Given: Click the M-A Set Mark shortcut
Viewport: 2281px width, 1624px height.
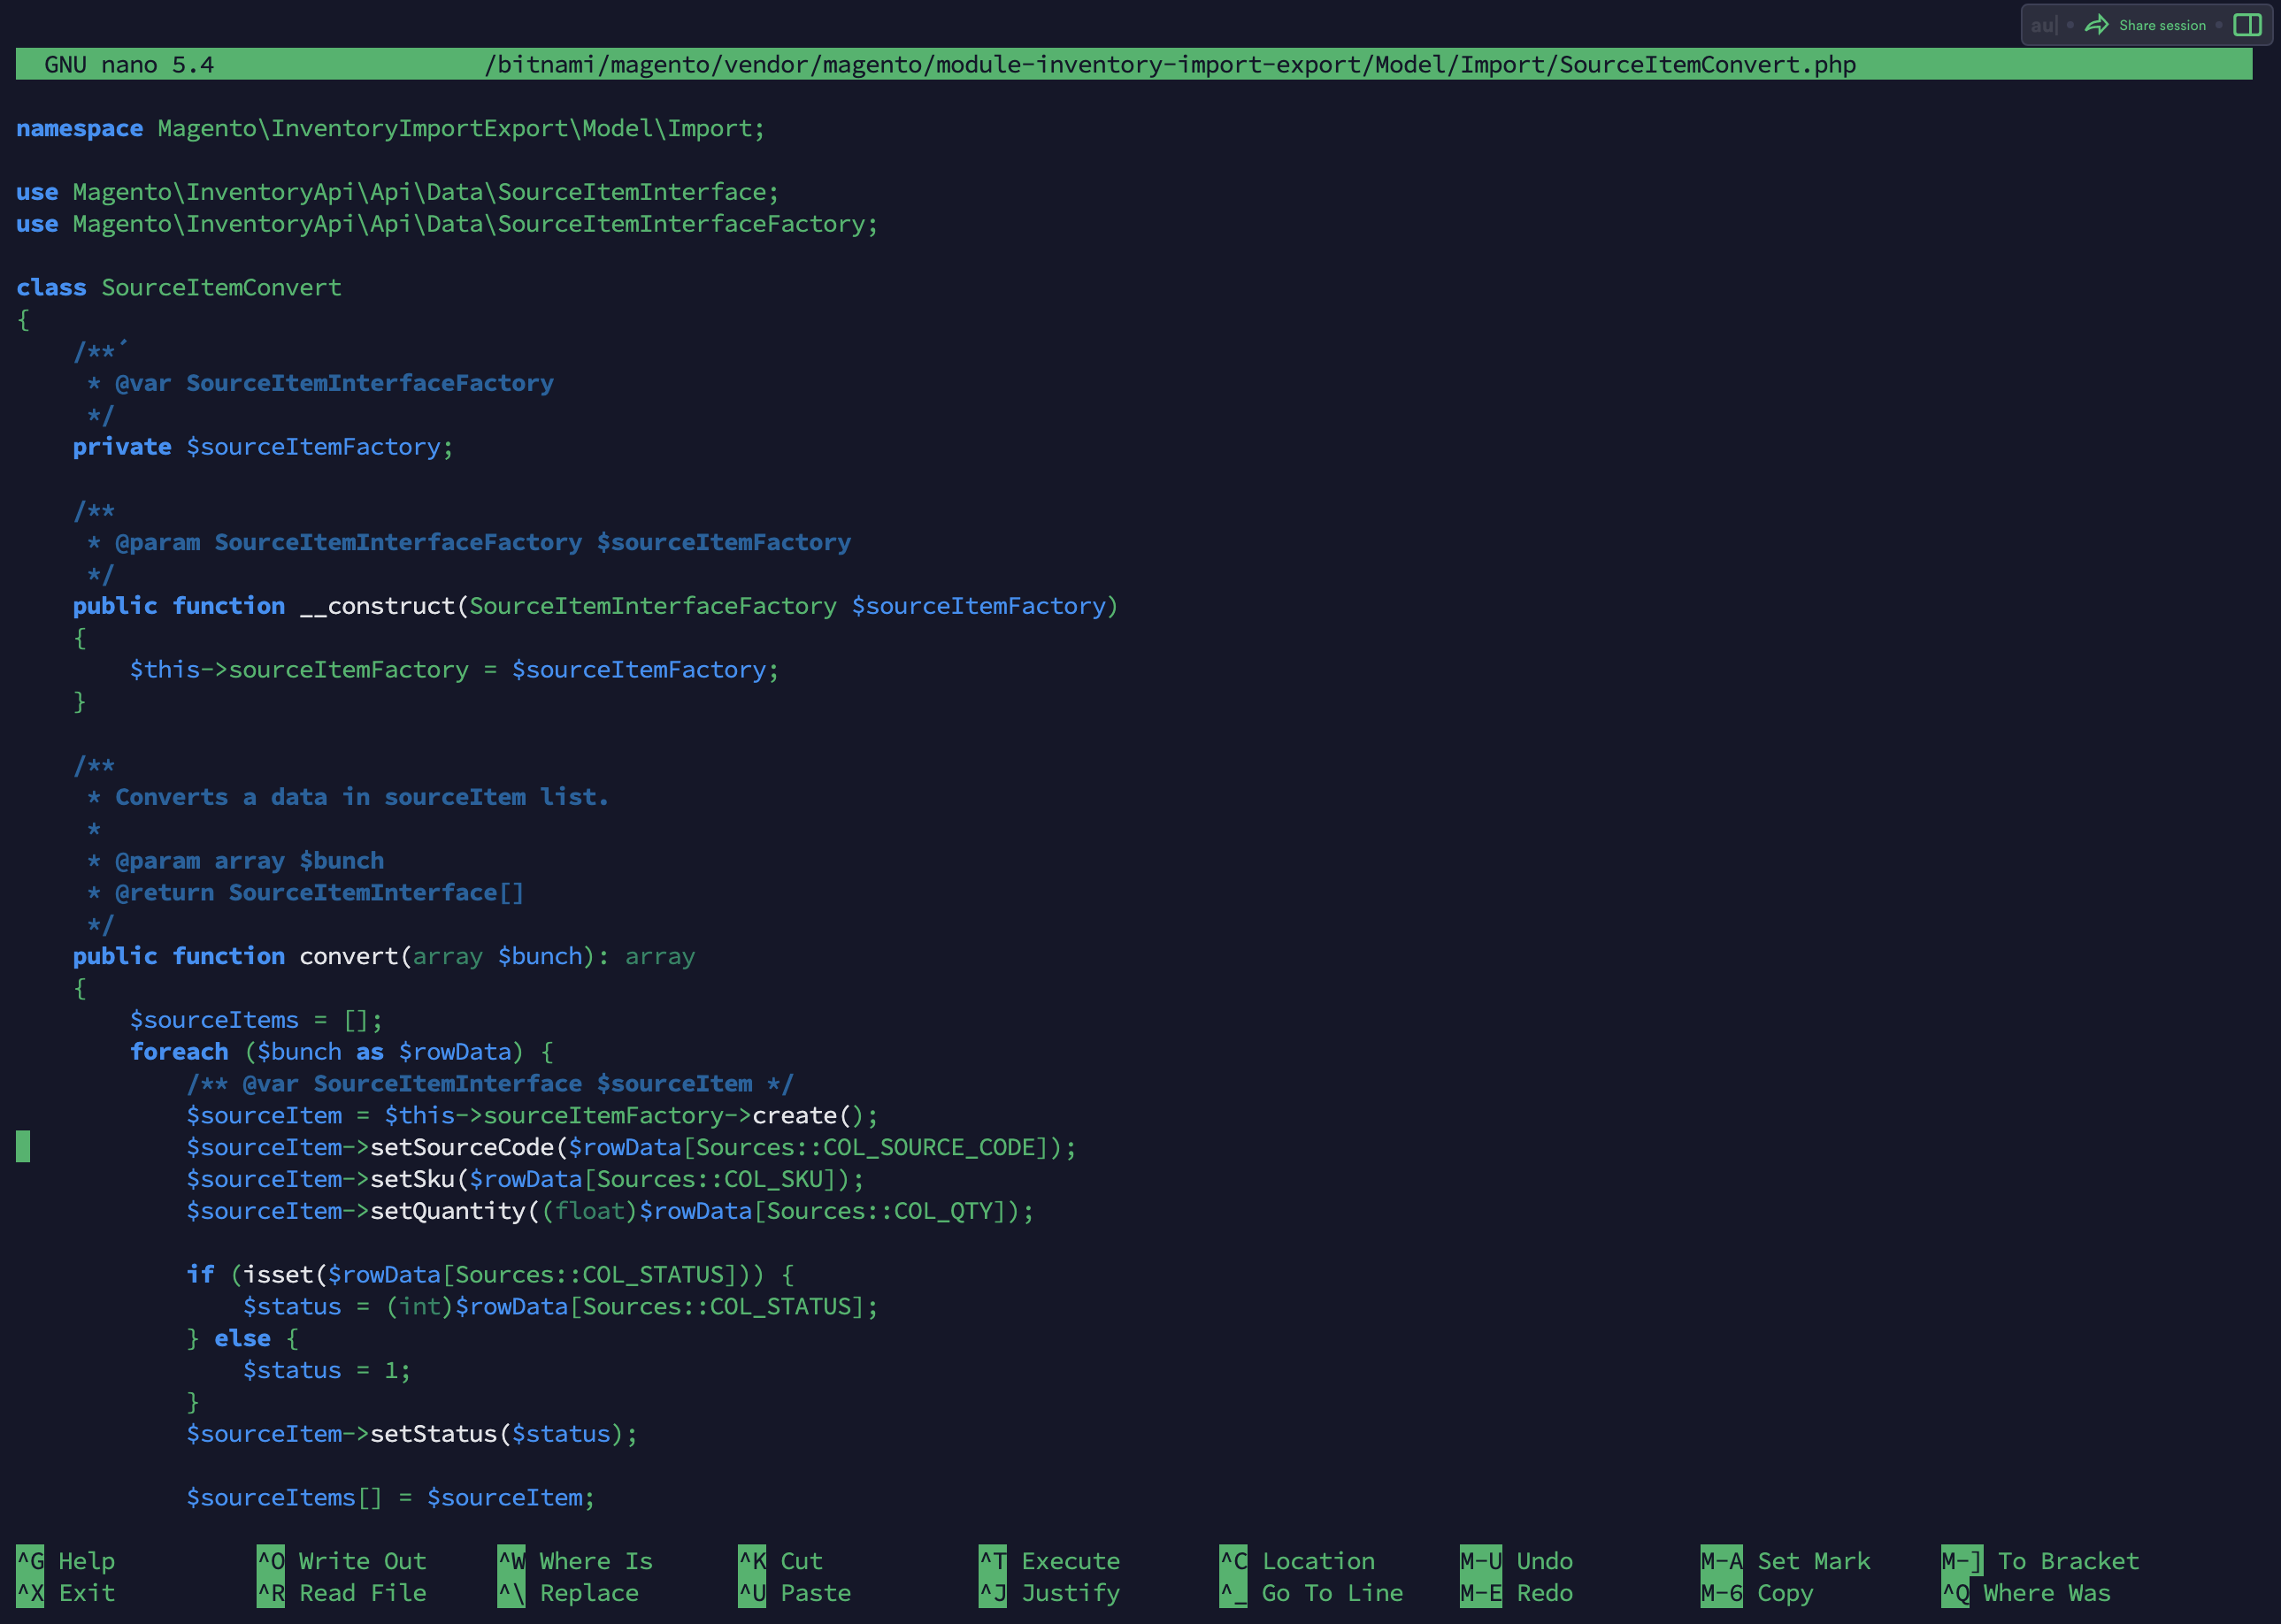Looking at the screenshot, I should (x=1721, y=1561).
